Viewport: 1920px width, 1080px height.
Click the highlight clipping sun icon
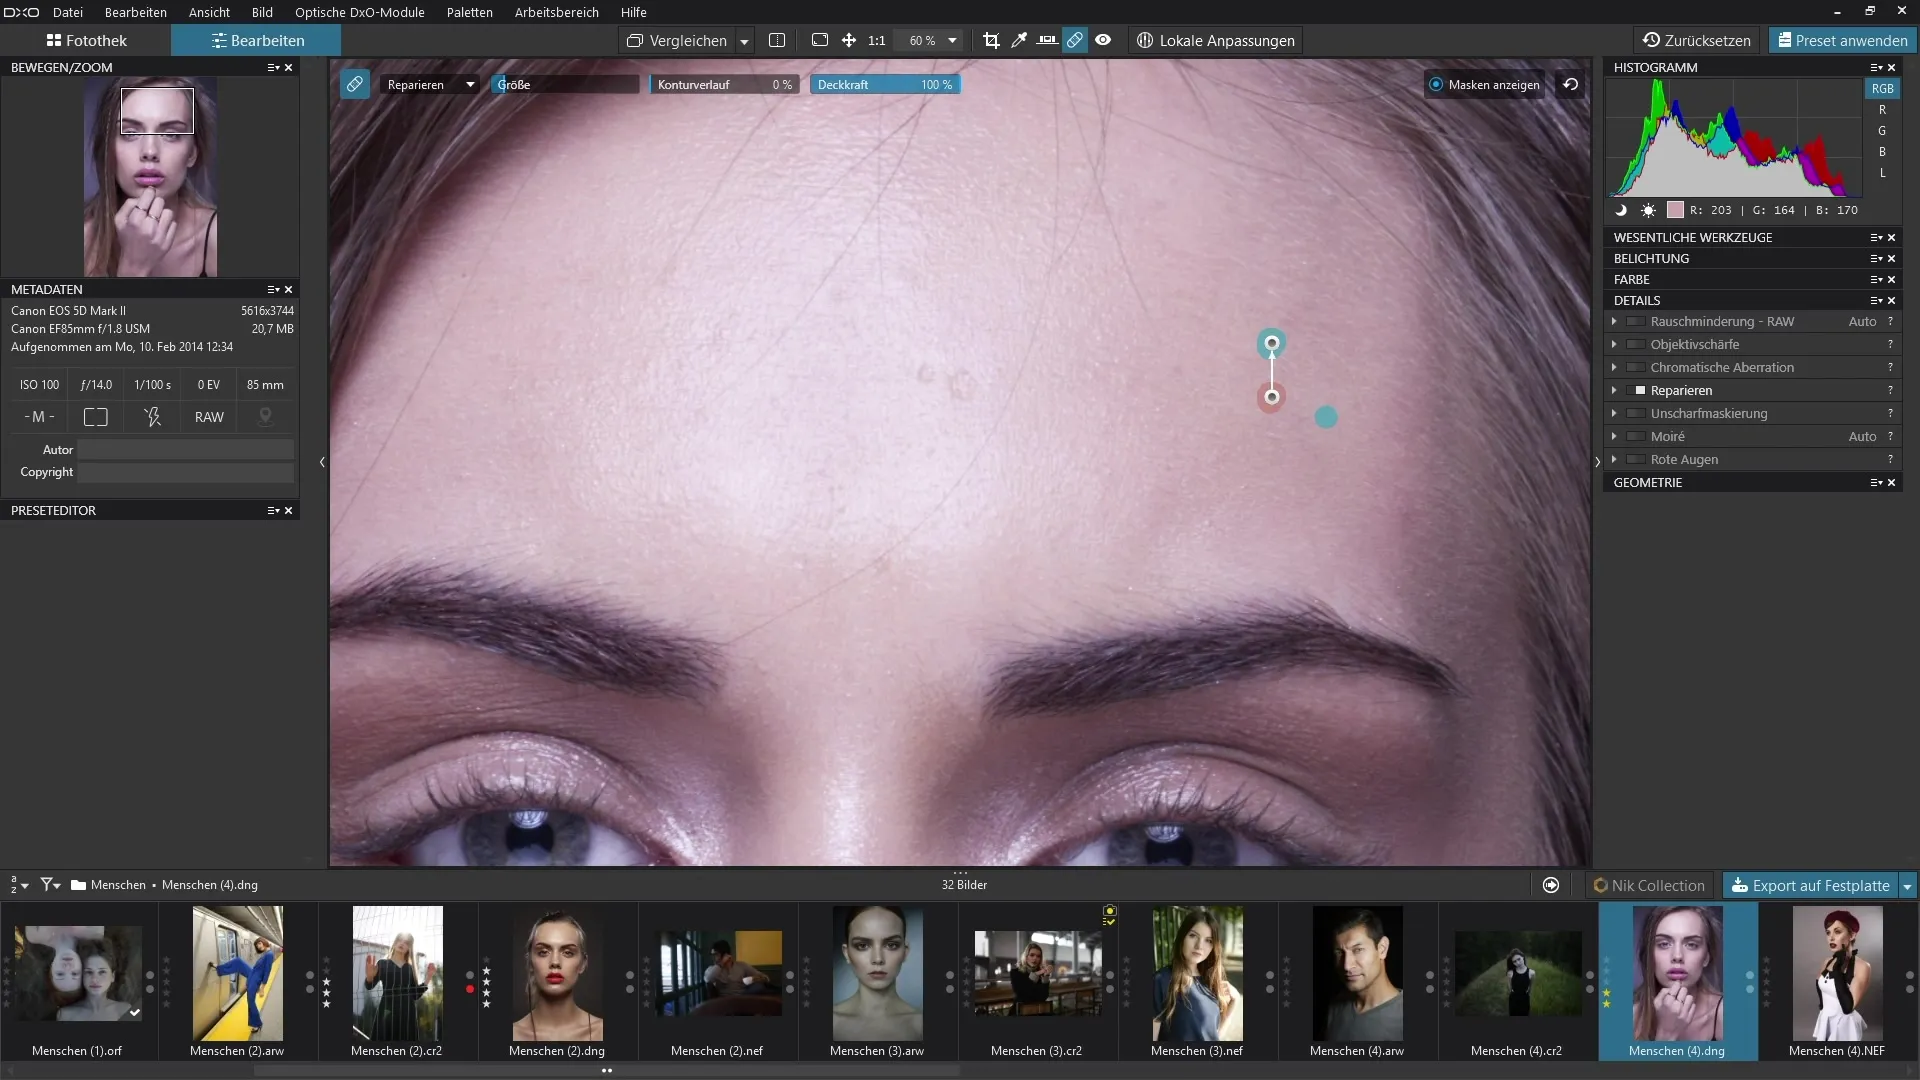(1648, 210)
